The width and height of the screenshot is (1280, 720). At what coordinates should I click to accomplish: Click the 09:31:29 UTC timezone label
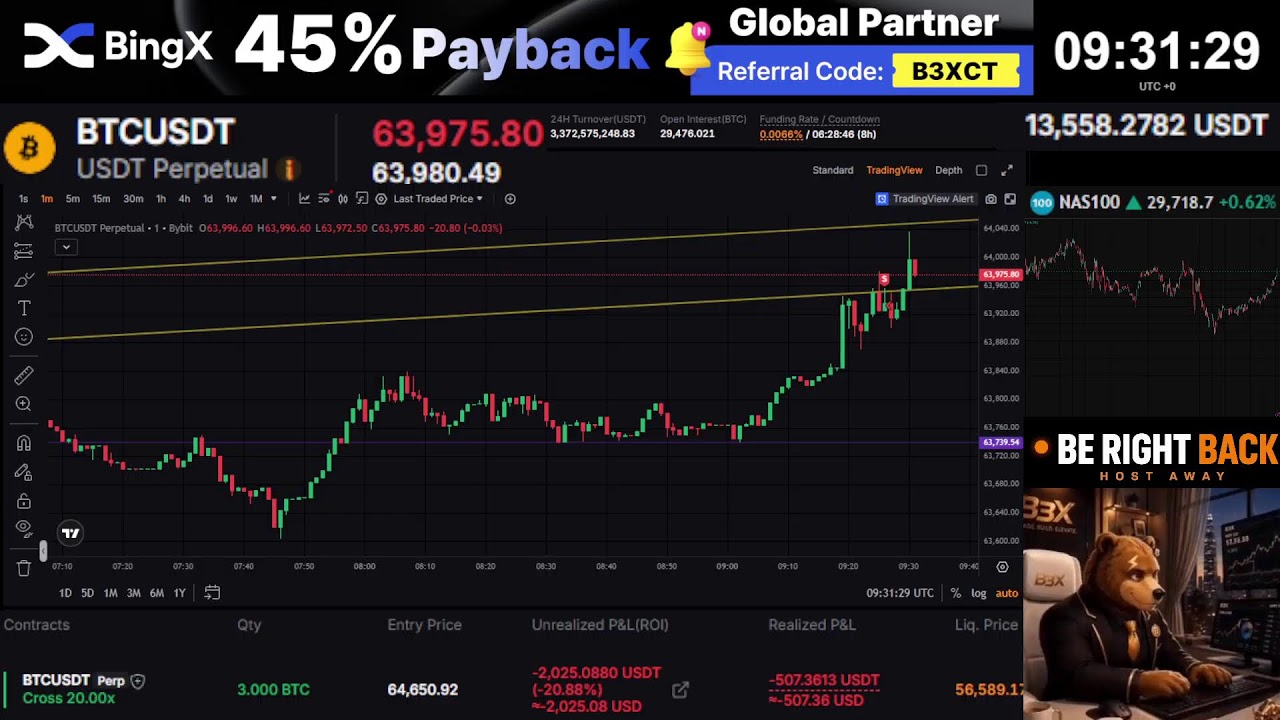[x=900, y=593]
